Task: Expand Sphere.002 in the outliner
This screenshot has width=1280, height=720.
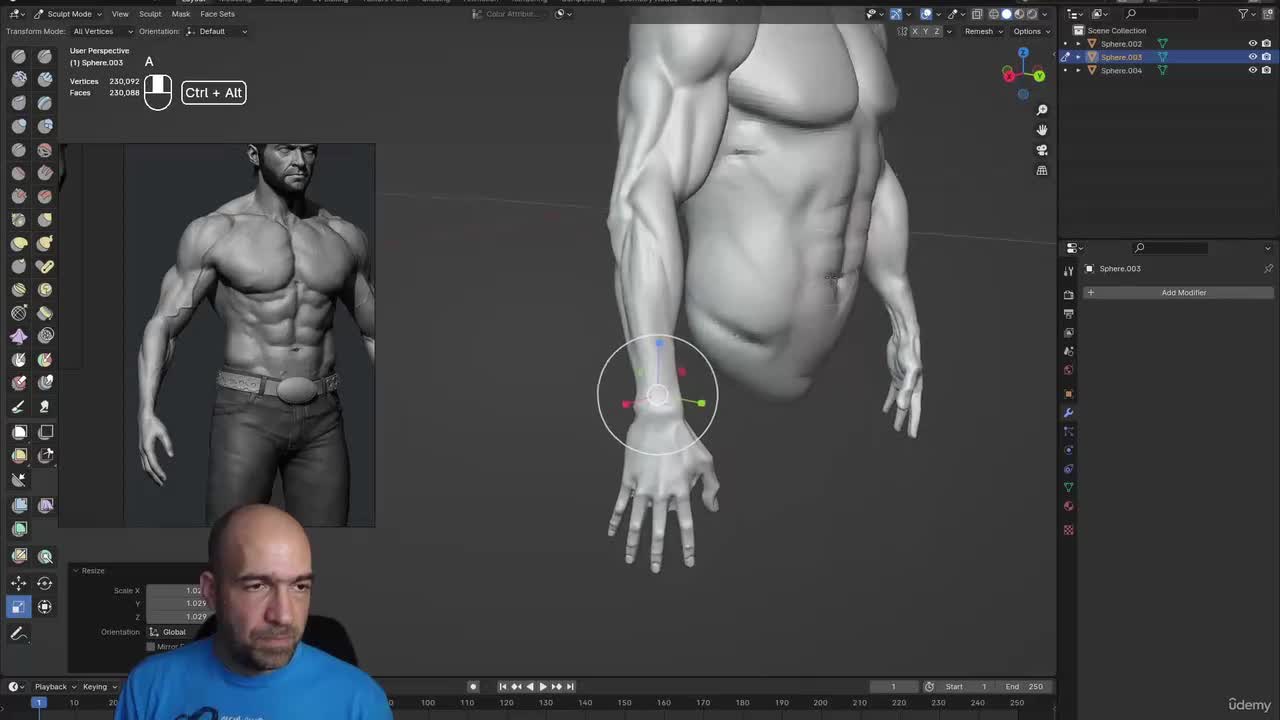Action: click(1078, 44)
